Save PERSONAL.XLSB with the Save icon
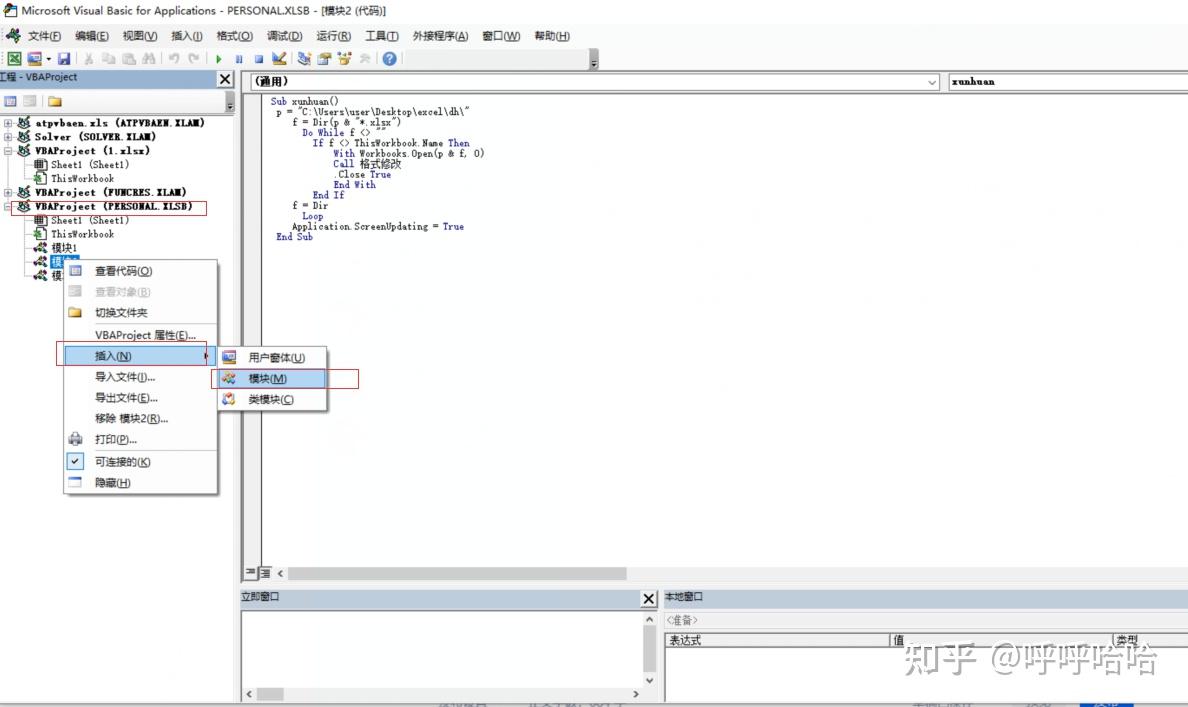This screenshot has height=707, width=1188. [x=63, y=57]
